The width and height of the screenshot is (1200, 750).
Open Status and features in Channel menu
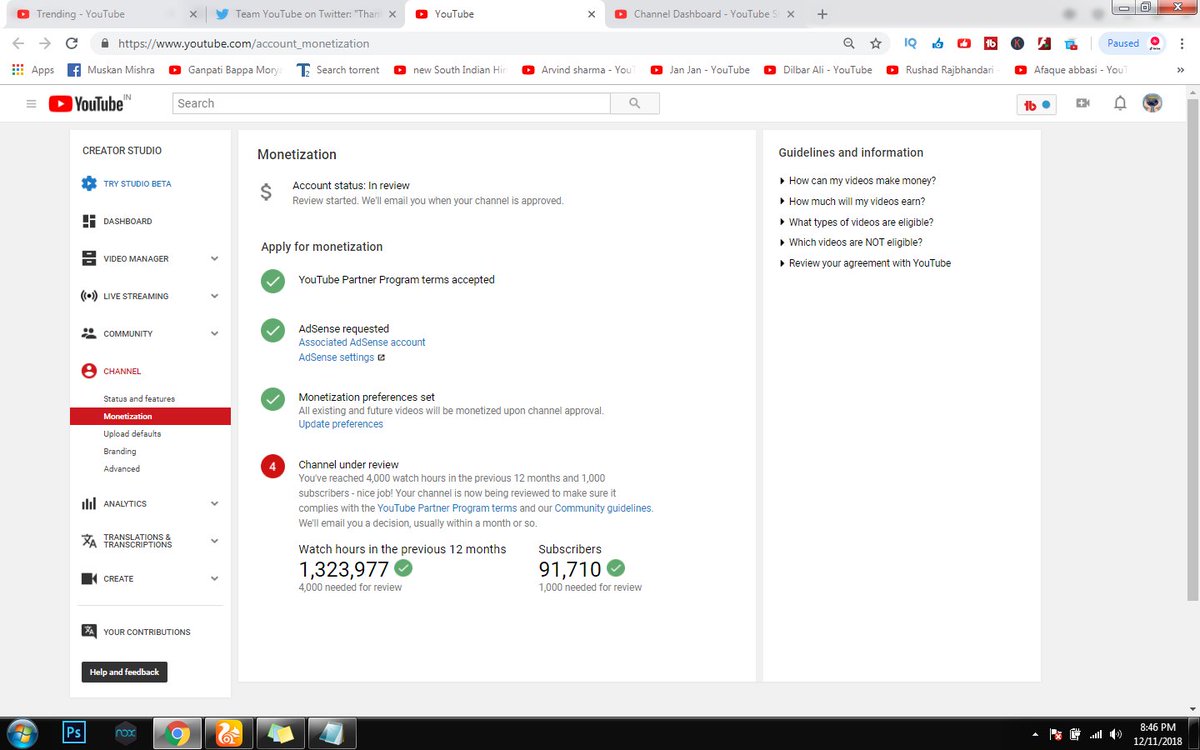[x=139, y=399]
